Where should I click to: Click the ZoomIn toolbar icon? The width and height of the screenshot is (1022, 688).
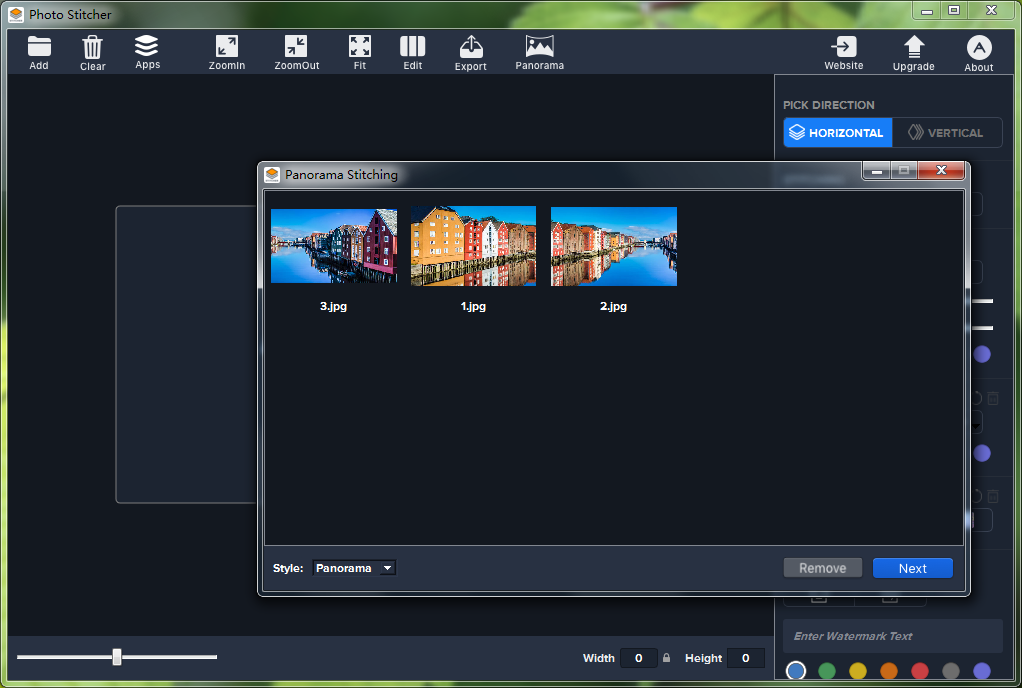[227, 47]
